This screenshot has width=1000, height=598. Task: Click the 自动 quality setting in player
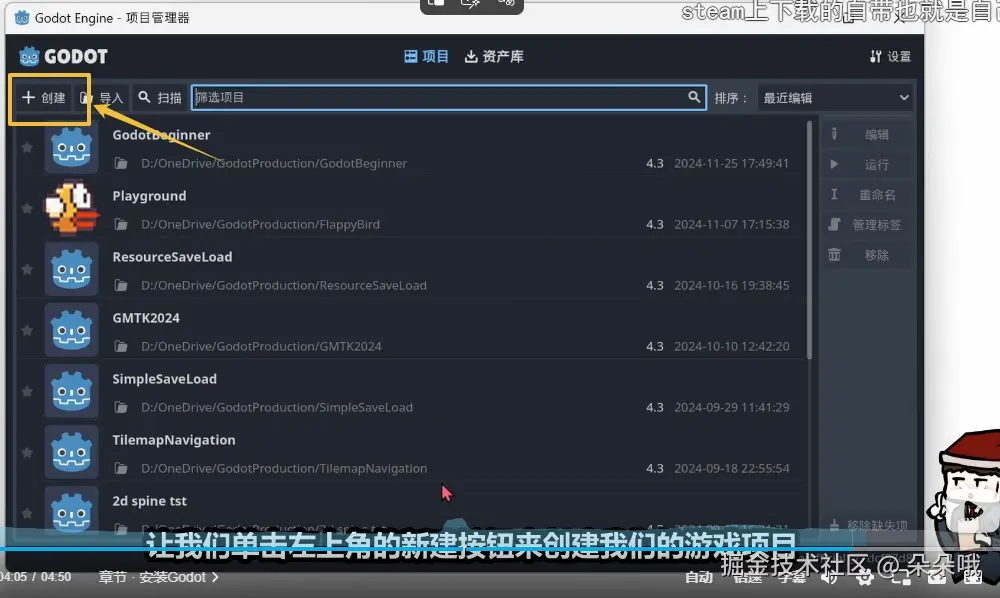pyautogui.click(x=699, y=578)
